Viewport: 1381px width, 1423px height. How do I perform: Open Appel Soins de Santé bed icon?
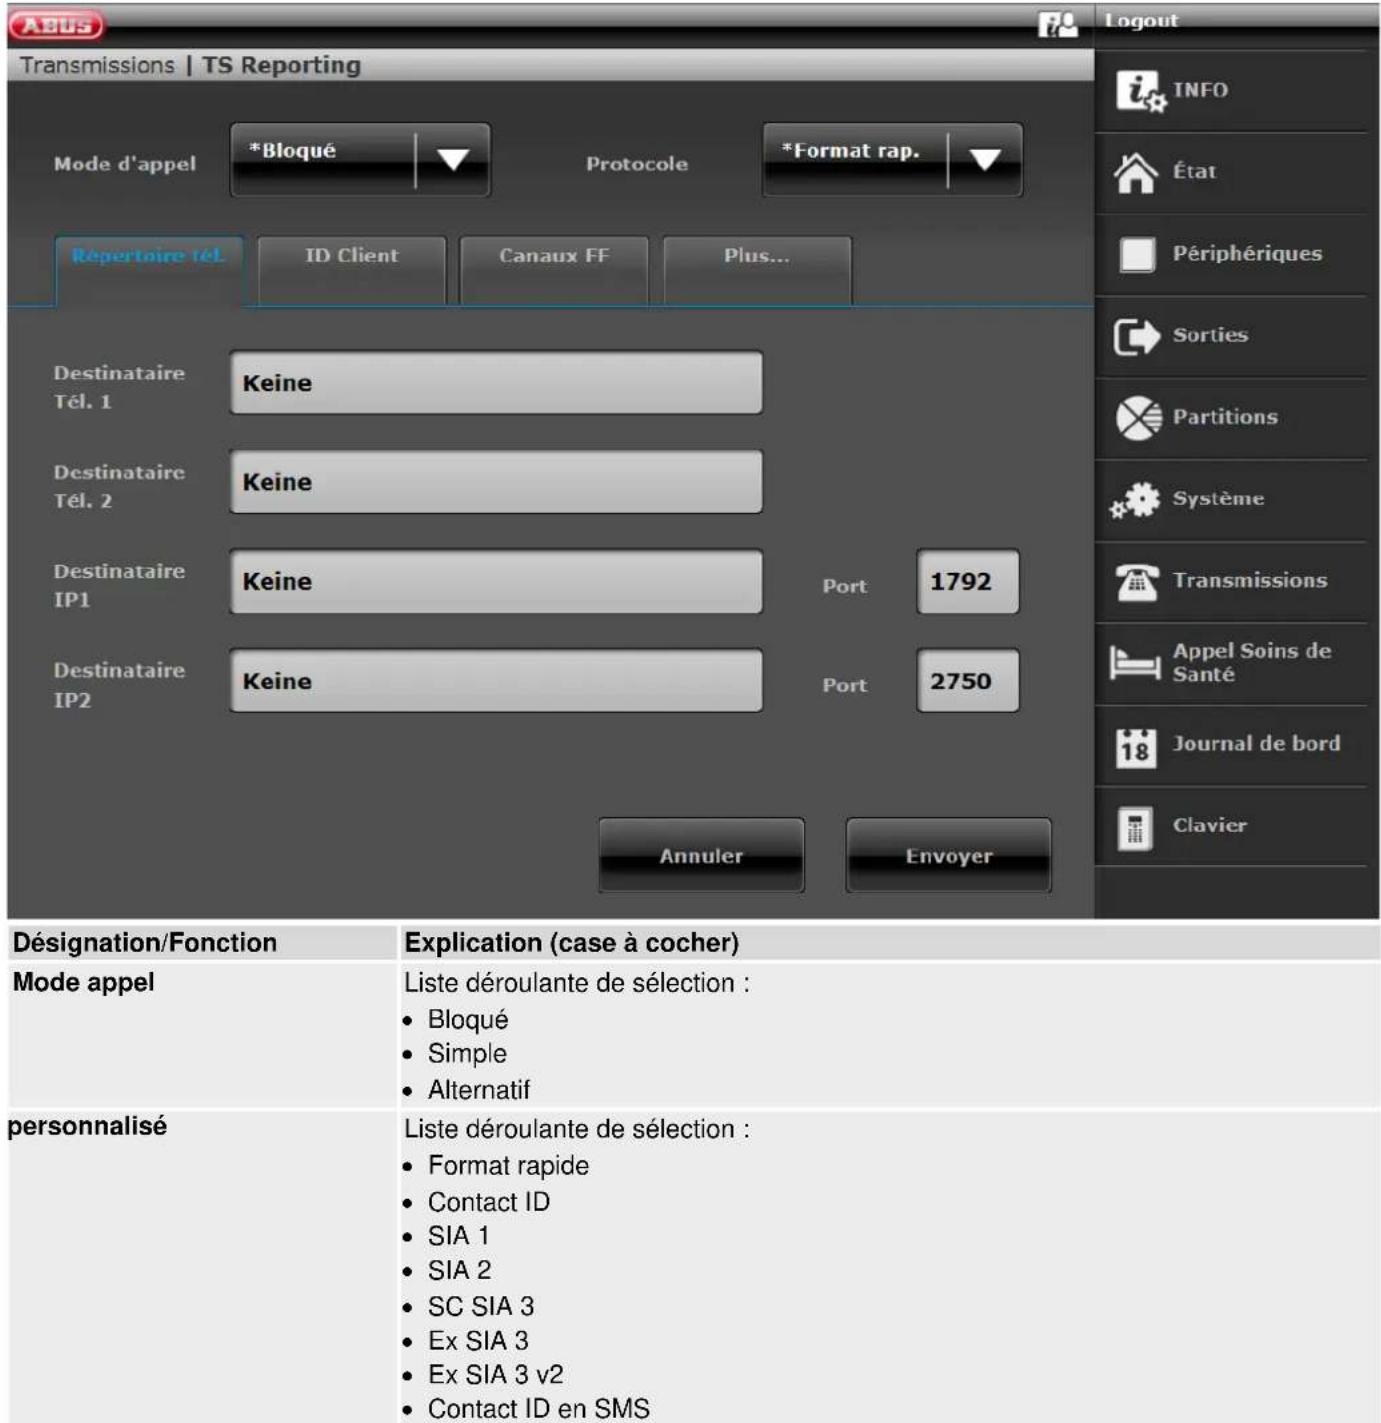(1135, 663)
